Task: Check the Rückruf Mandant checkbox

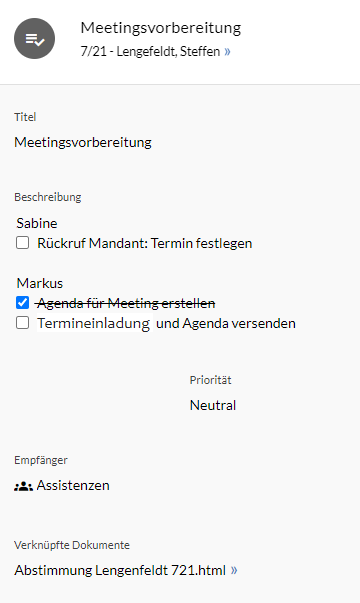Action: tap(22, 243)
